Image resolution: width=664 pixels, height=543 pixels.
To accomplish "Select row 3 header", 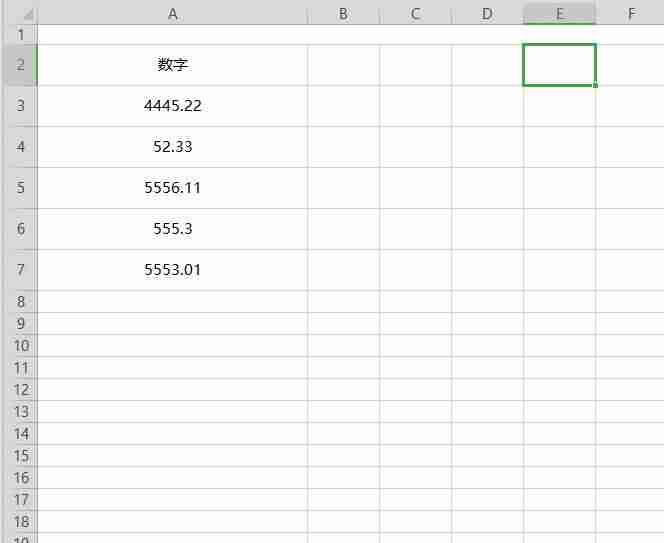I will (20, 105).
